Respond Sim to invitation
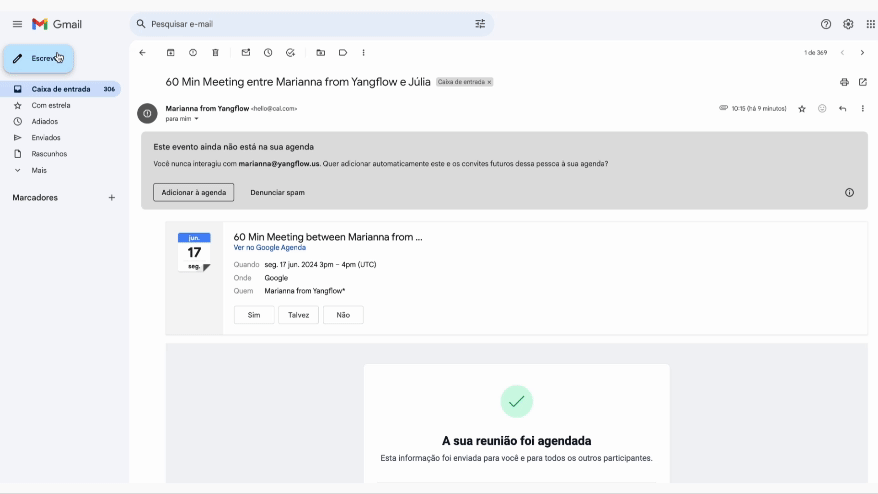The width and height of the screenshot is (878, 494). (254, 315)
